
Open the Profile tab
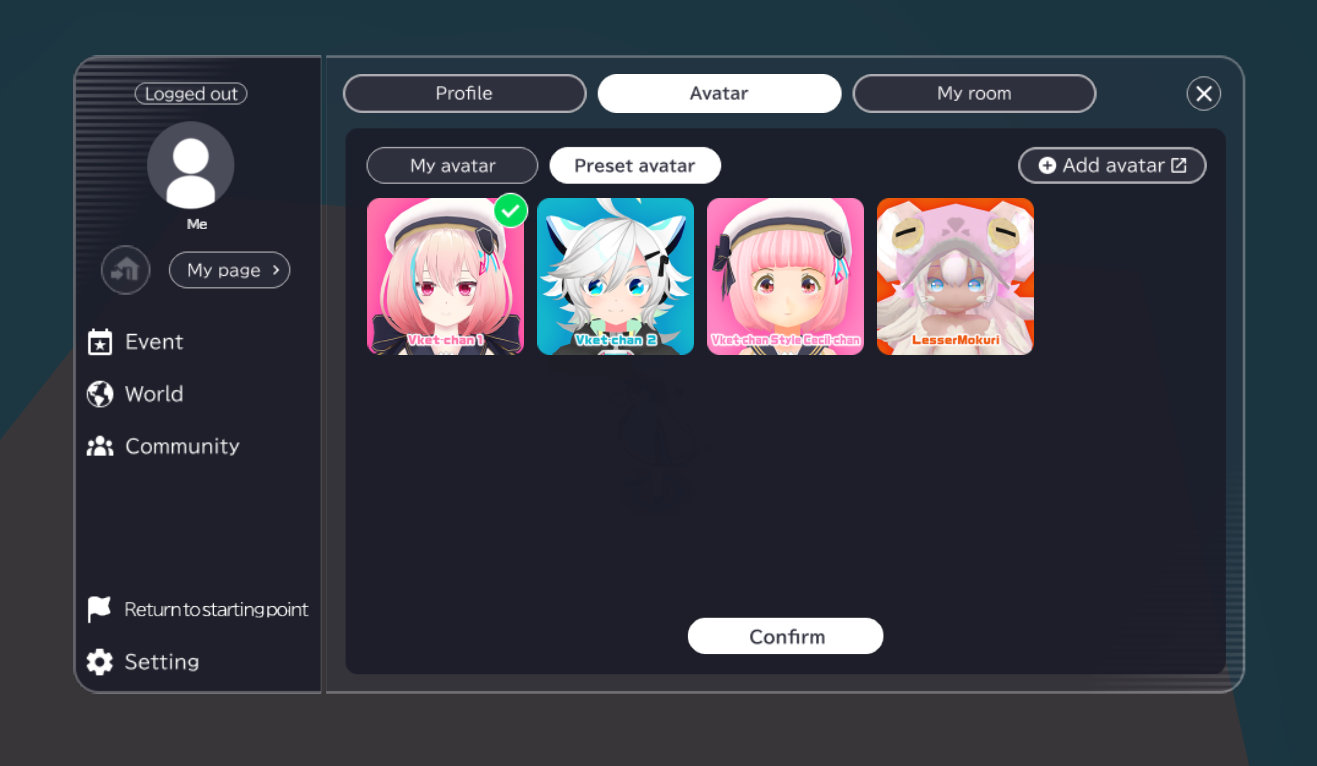click(464, 93)
